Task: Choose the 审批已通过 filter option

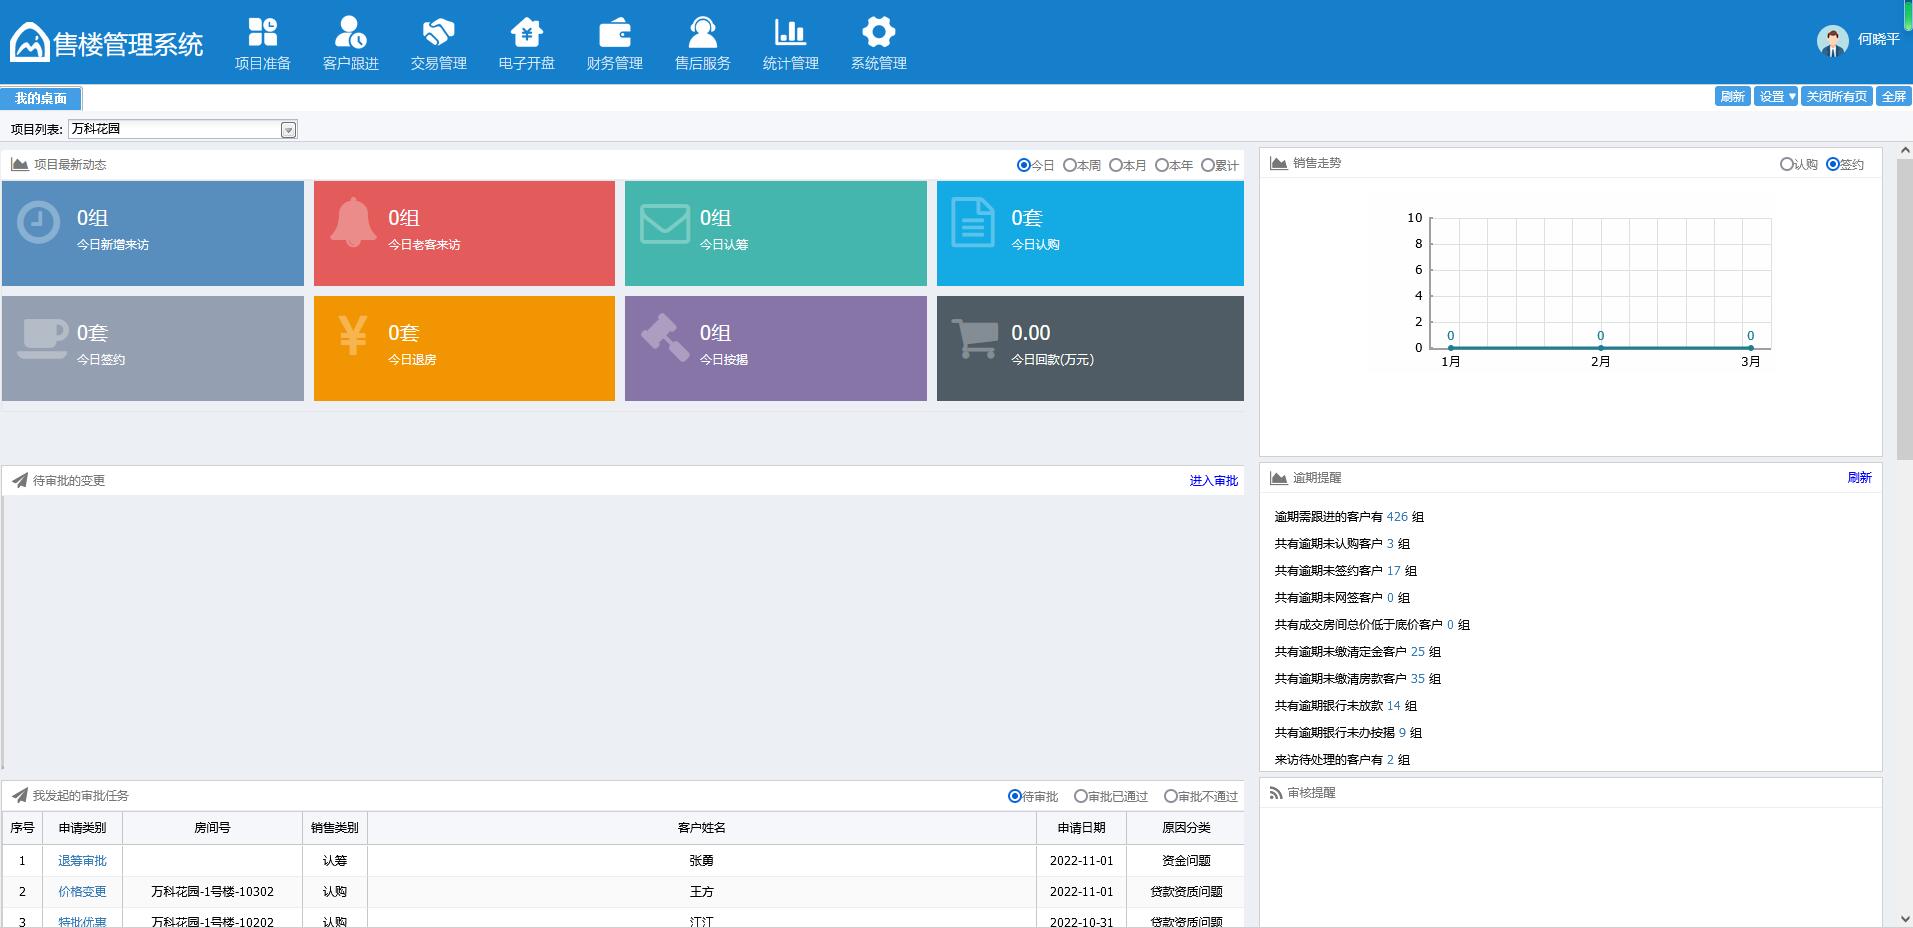Action: (1080, 796)
